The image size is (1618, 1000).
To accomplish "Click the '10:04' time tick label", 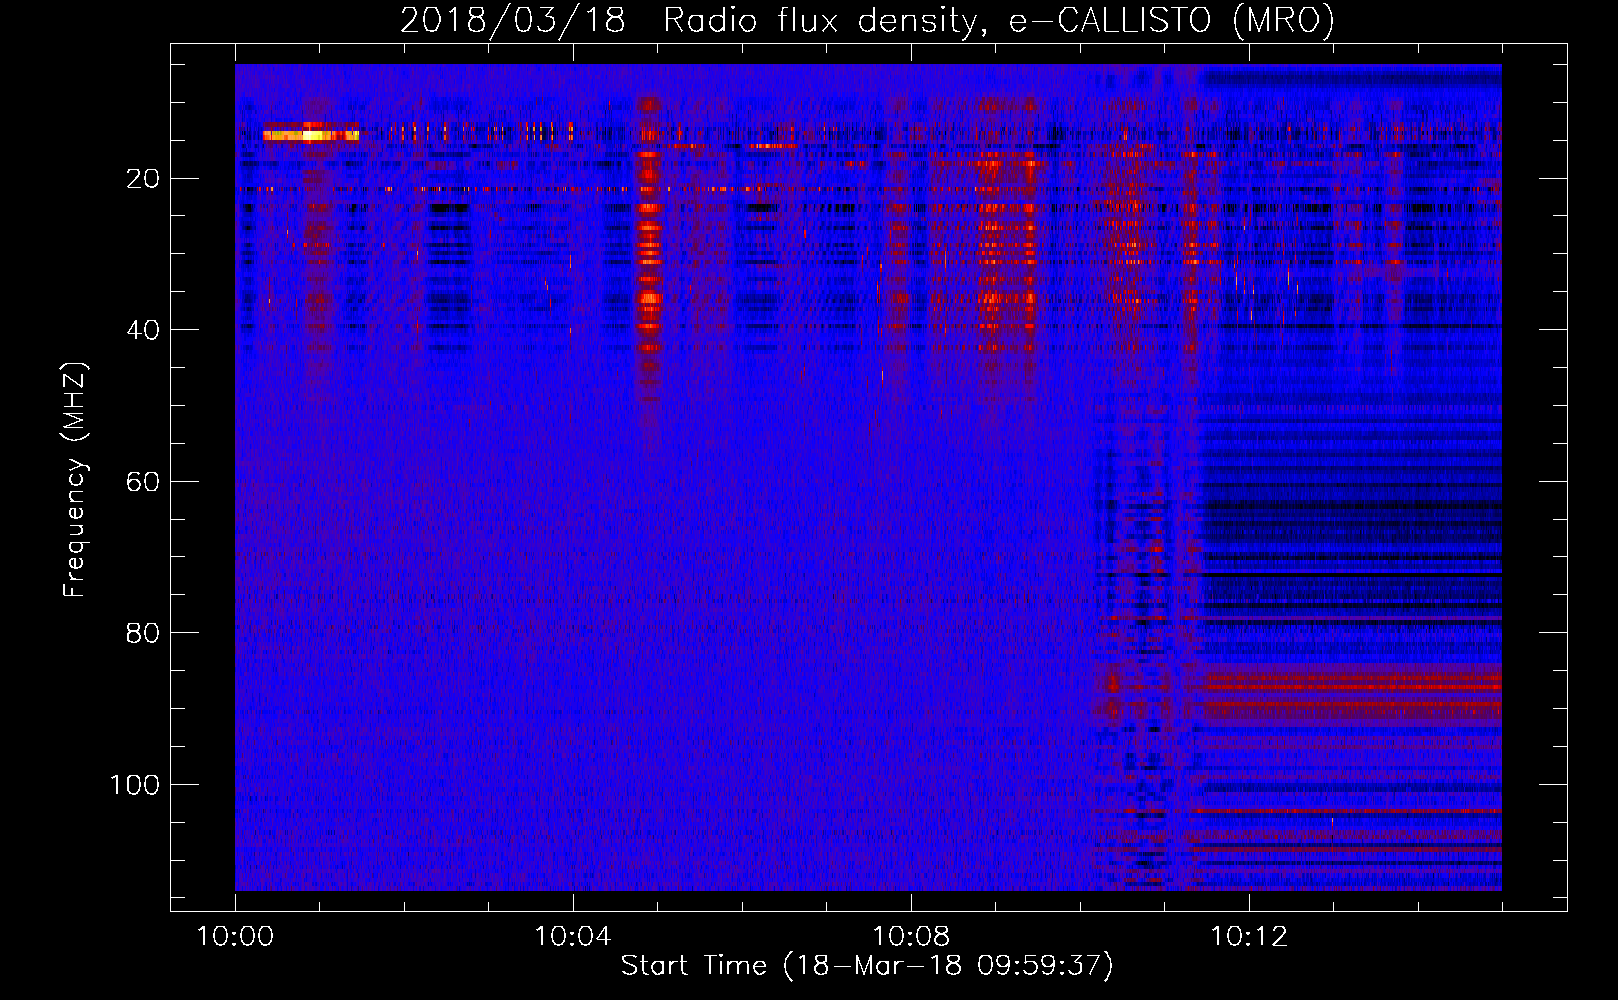I will 573,937.
